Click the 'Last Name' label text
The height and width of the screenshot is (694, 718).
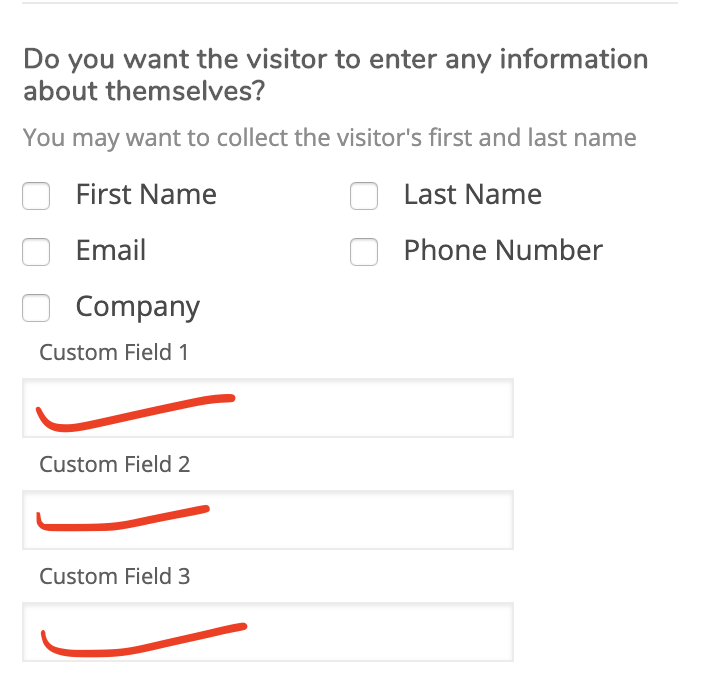[473, 195]
